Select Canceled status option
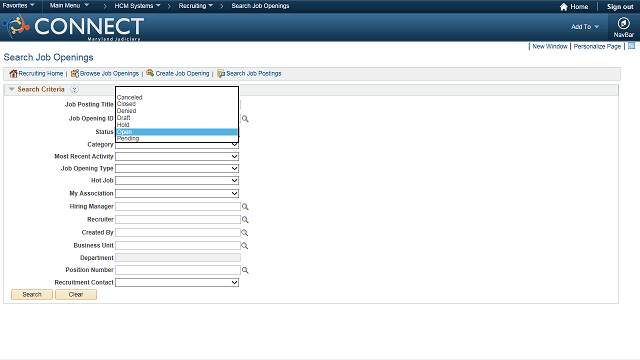 click(177, 98)
